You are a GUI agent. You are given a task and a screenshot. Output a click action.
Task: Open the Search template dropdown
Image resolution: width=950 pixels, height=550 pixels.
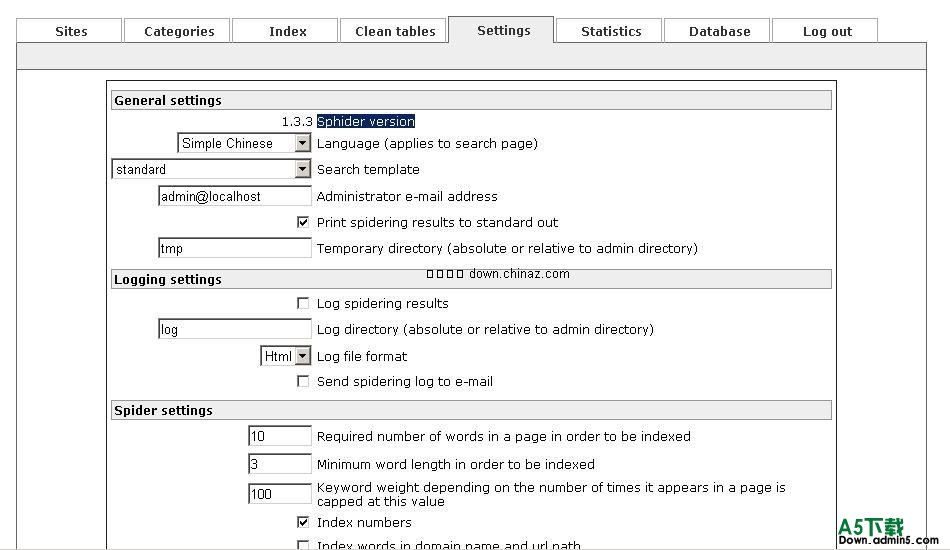[x=303, y=170]
